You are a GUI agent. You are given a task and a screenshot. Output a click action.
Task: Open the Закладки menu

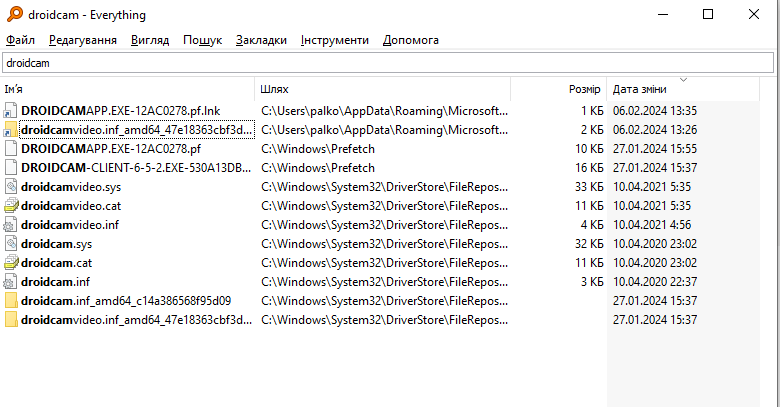(x=261, y=40)
